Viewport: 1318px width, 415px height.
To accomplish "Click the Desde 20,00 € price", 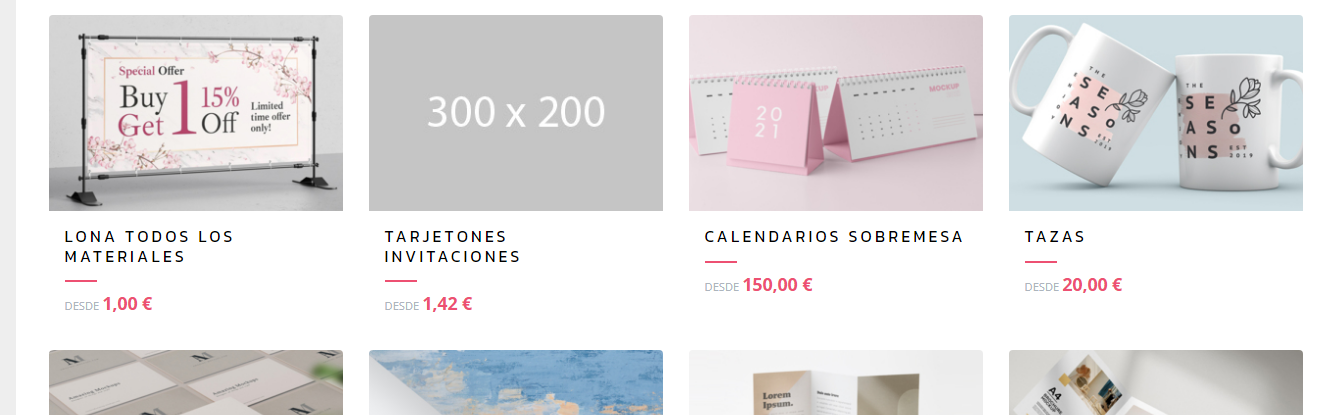I will [x=1073, y=285].
